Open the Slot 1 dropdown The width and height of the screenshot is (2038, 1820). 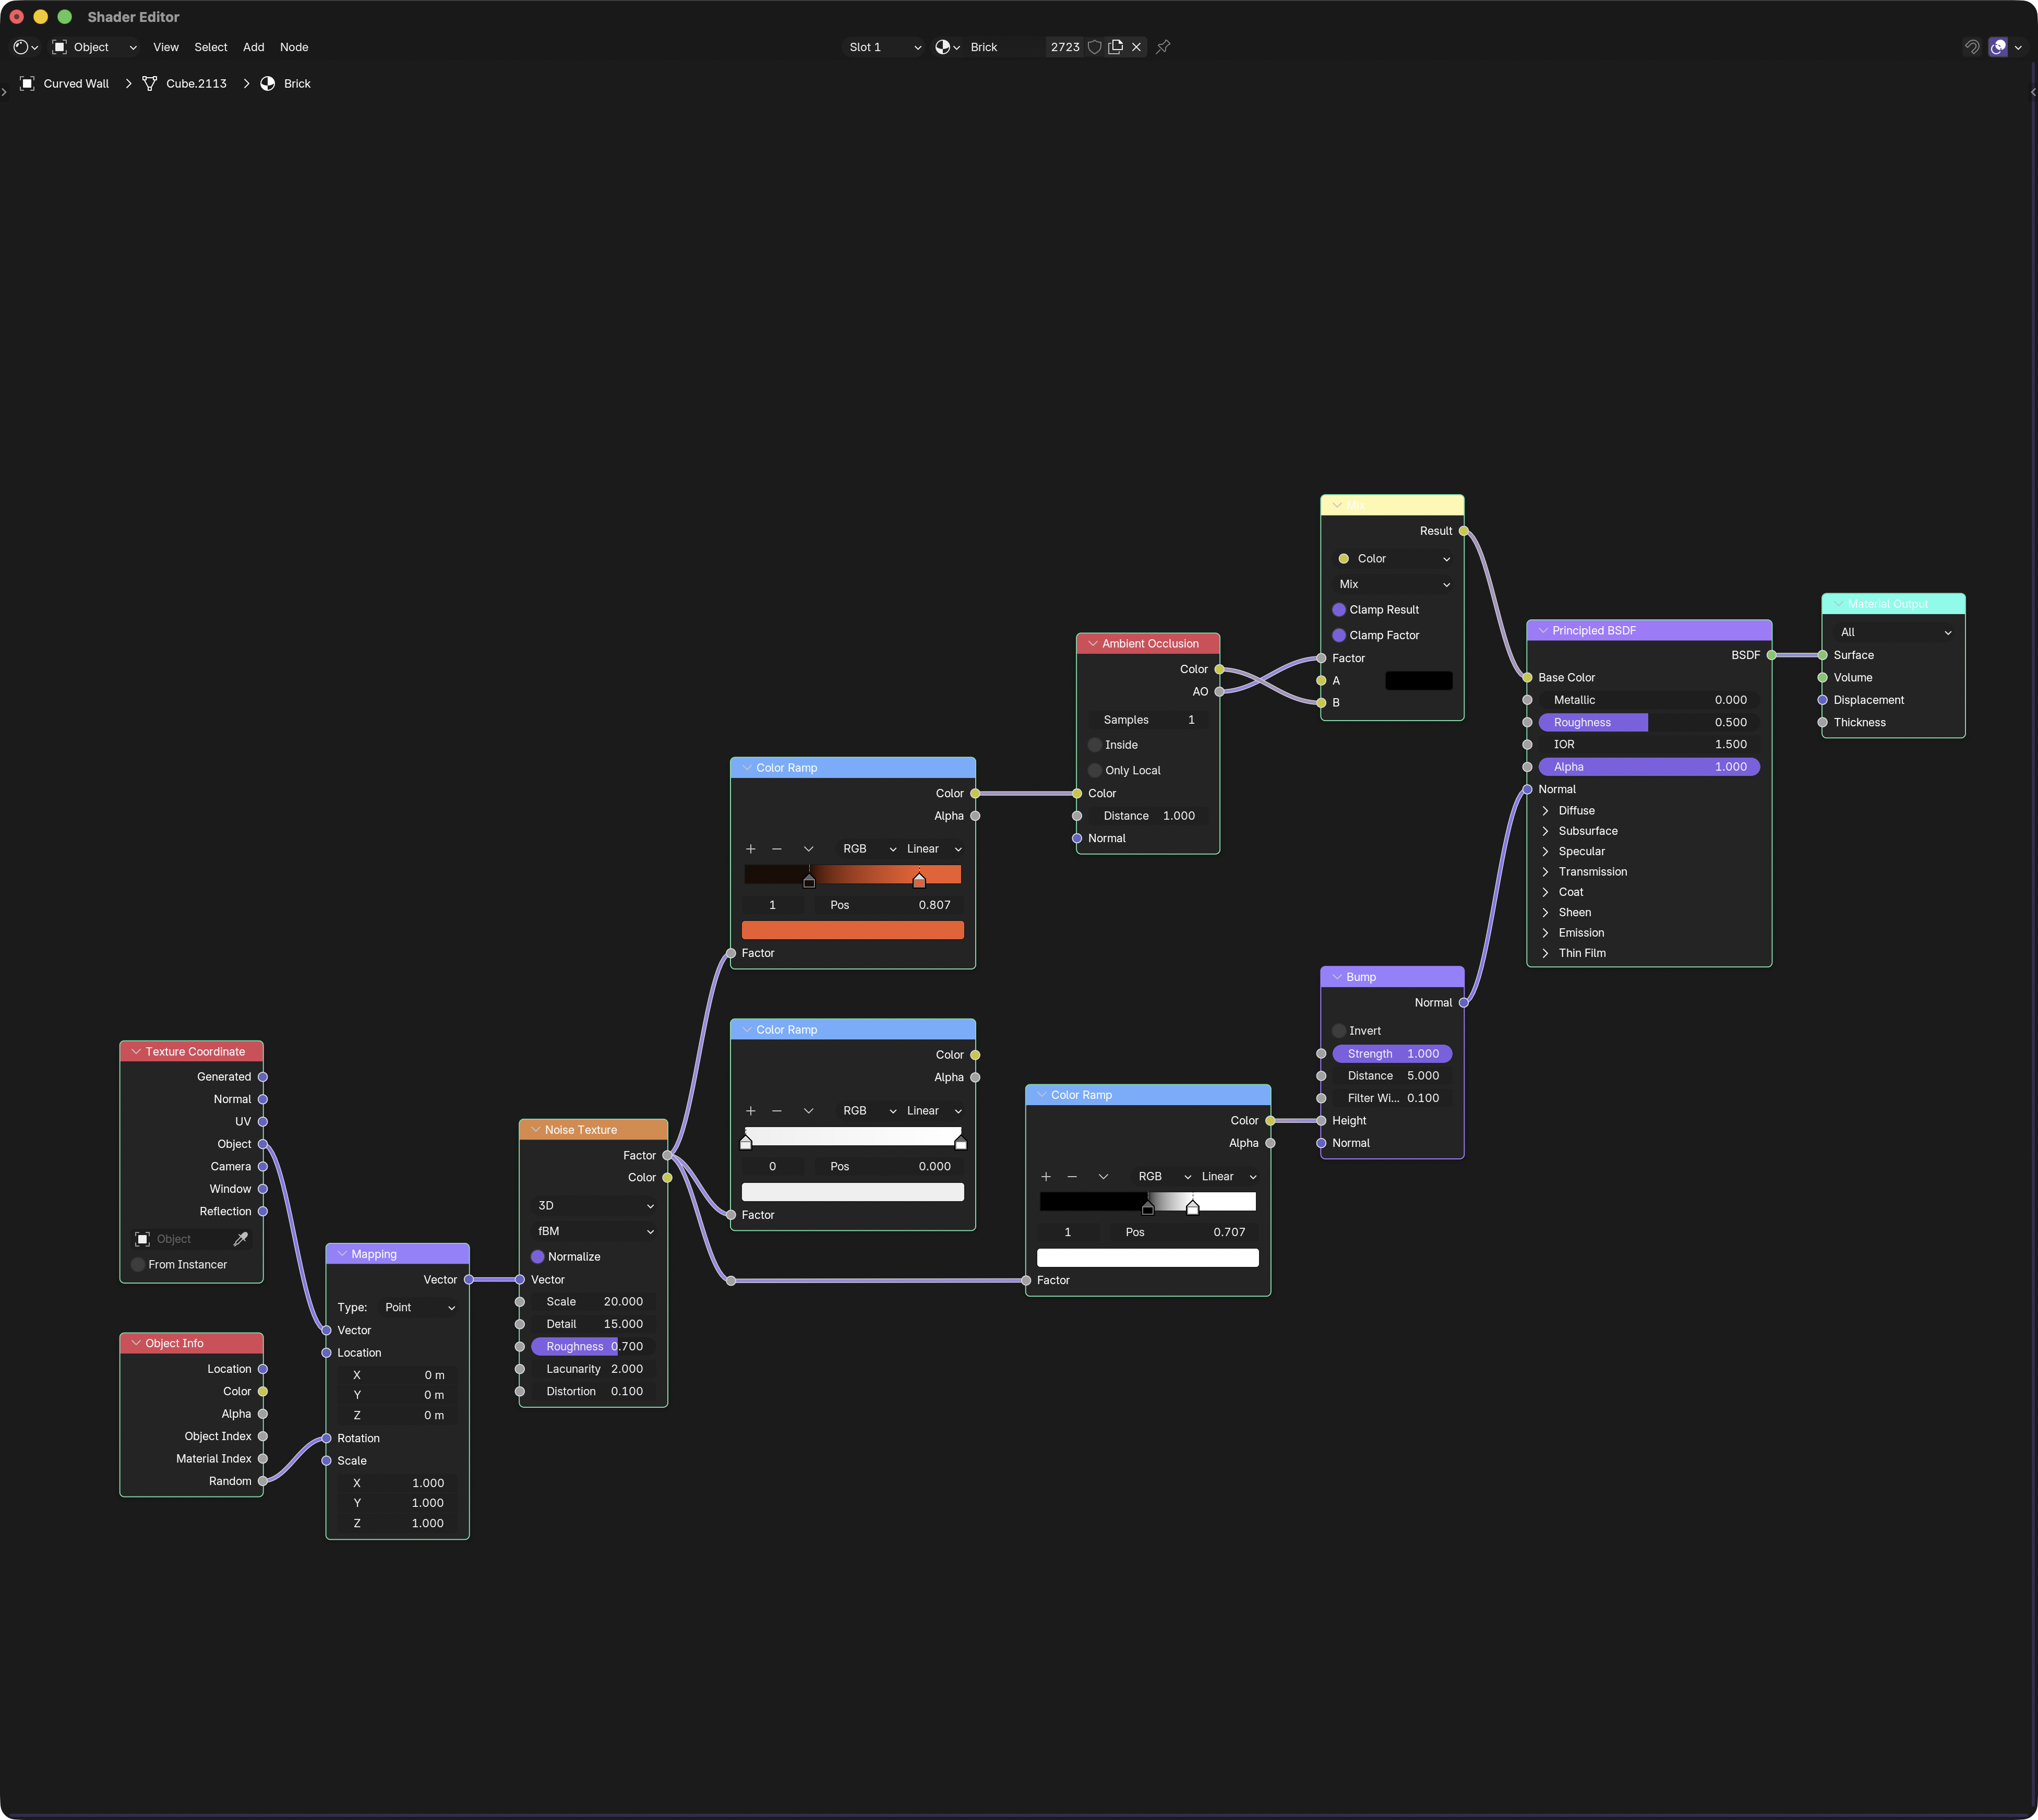pos(884,47)
